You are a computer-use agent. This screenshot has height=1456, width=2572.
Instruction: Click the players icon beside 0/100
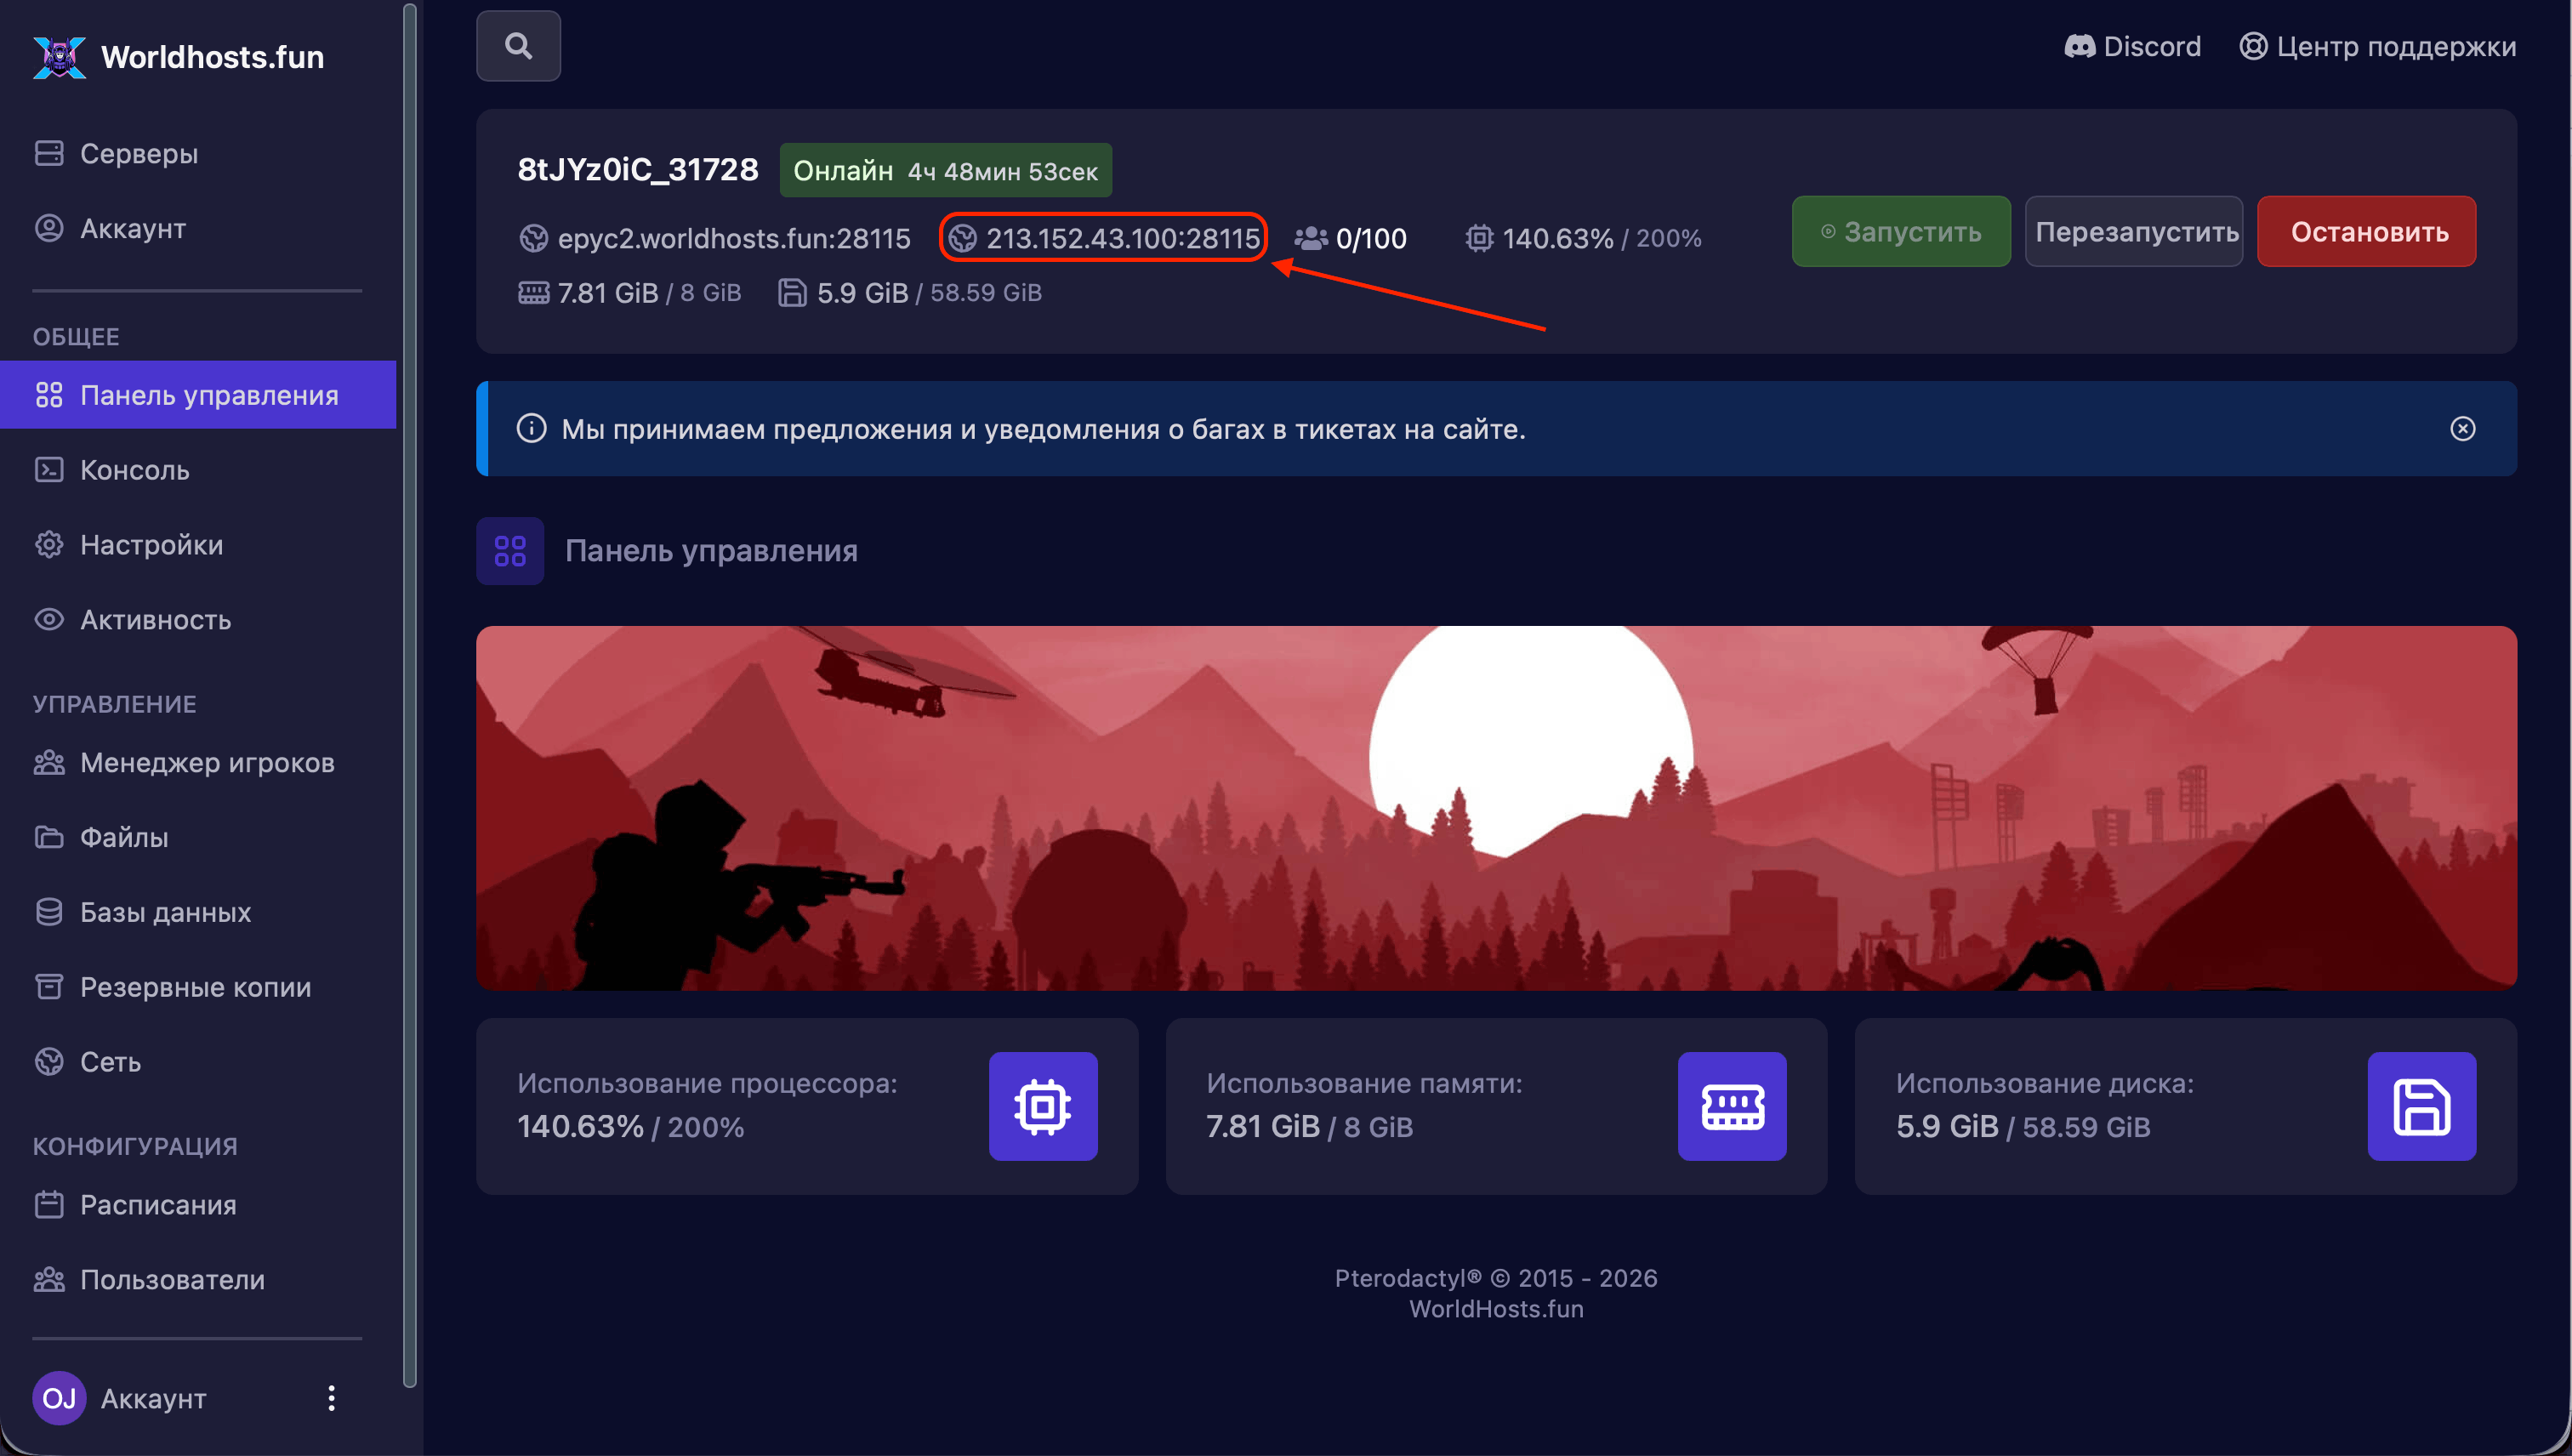click(x=1311, y=239)
